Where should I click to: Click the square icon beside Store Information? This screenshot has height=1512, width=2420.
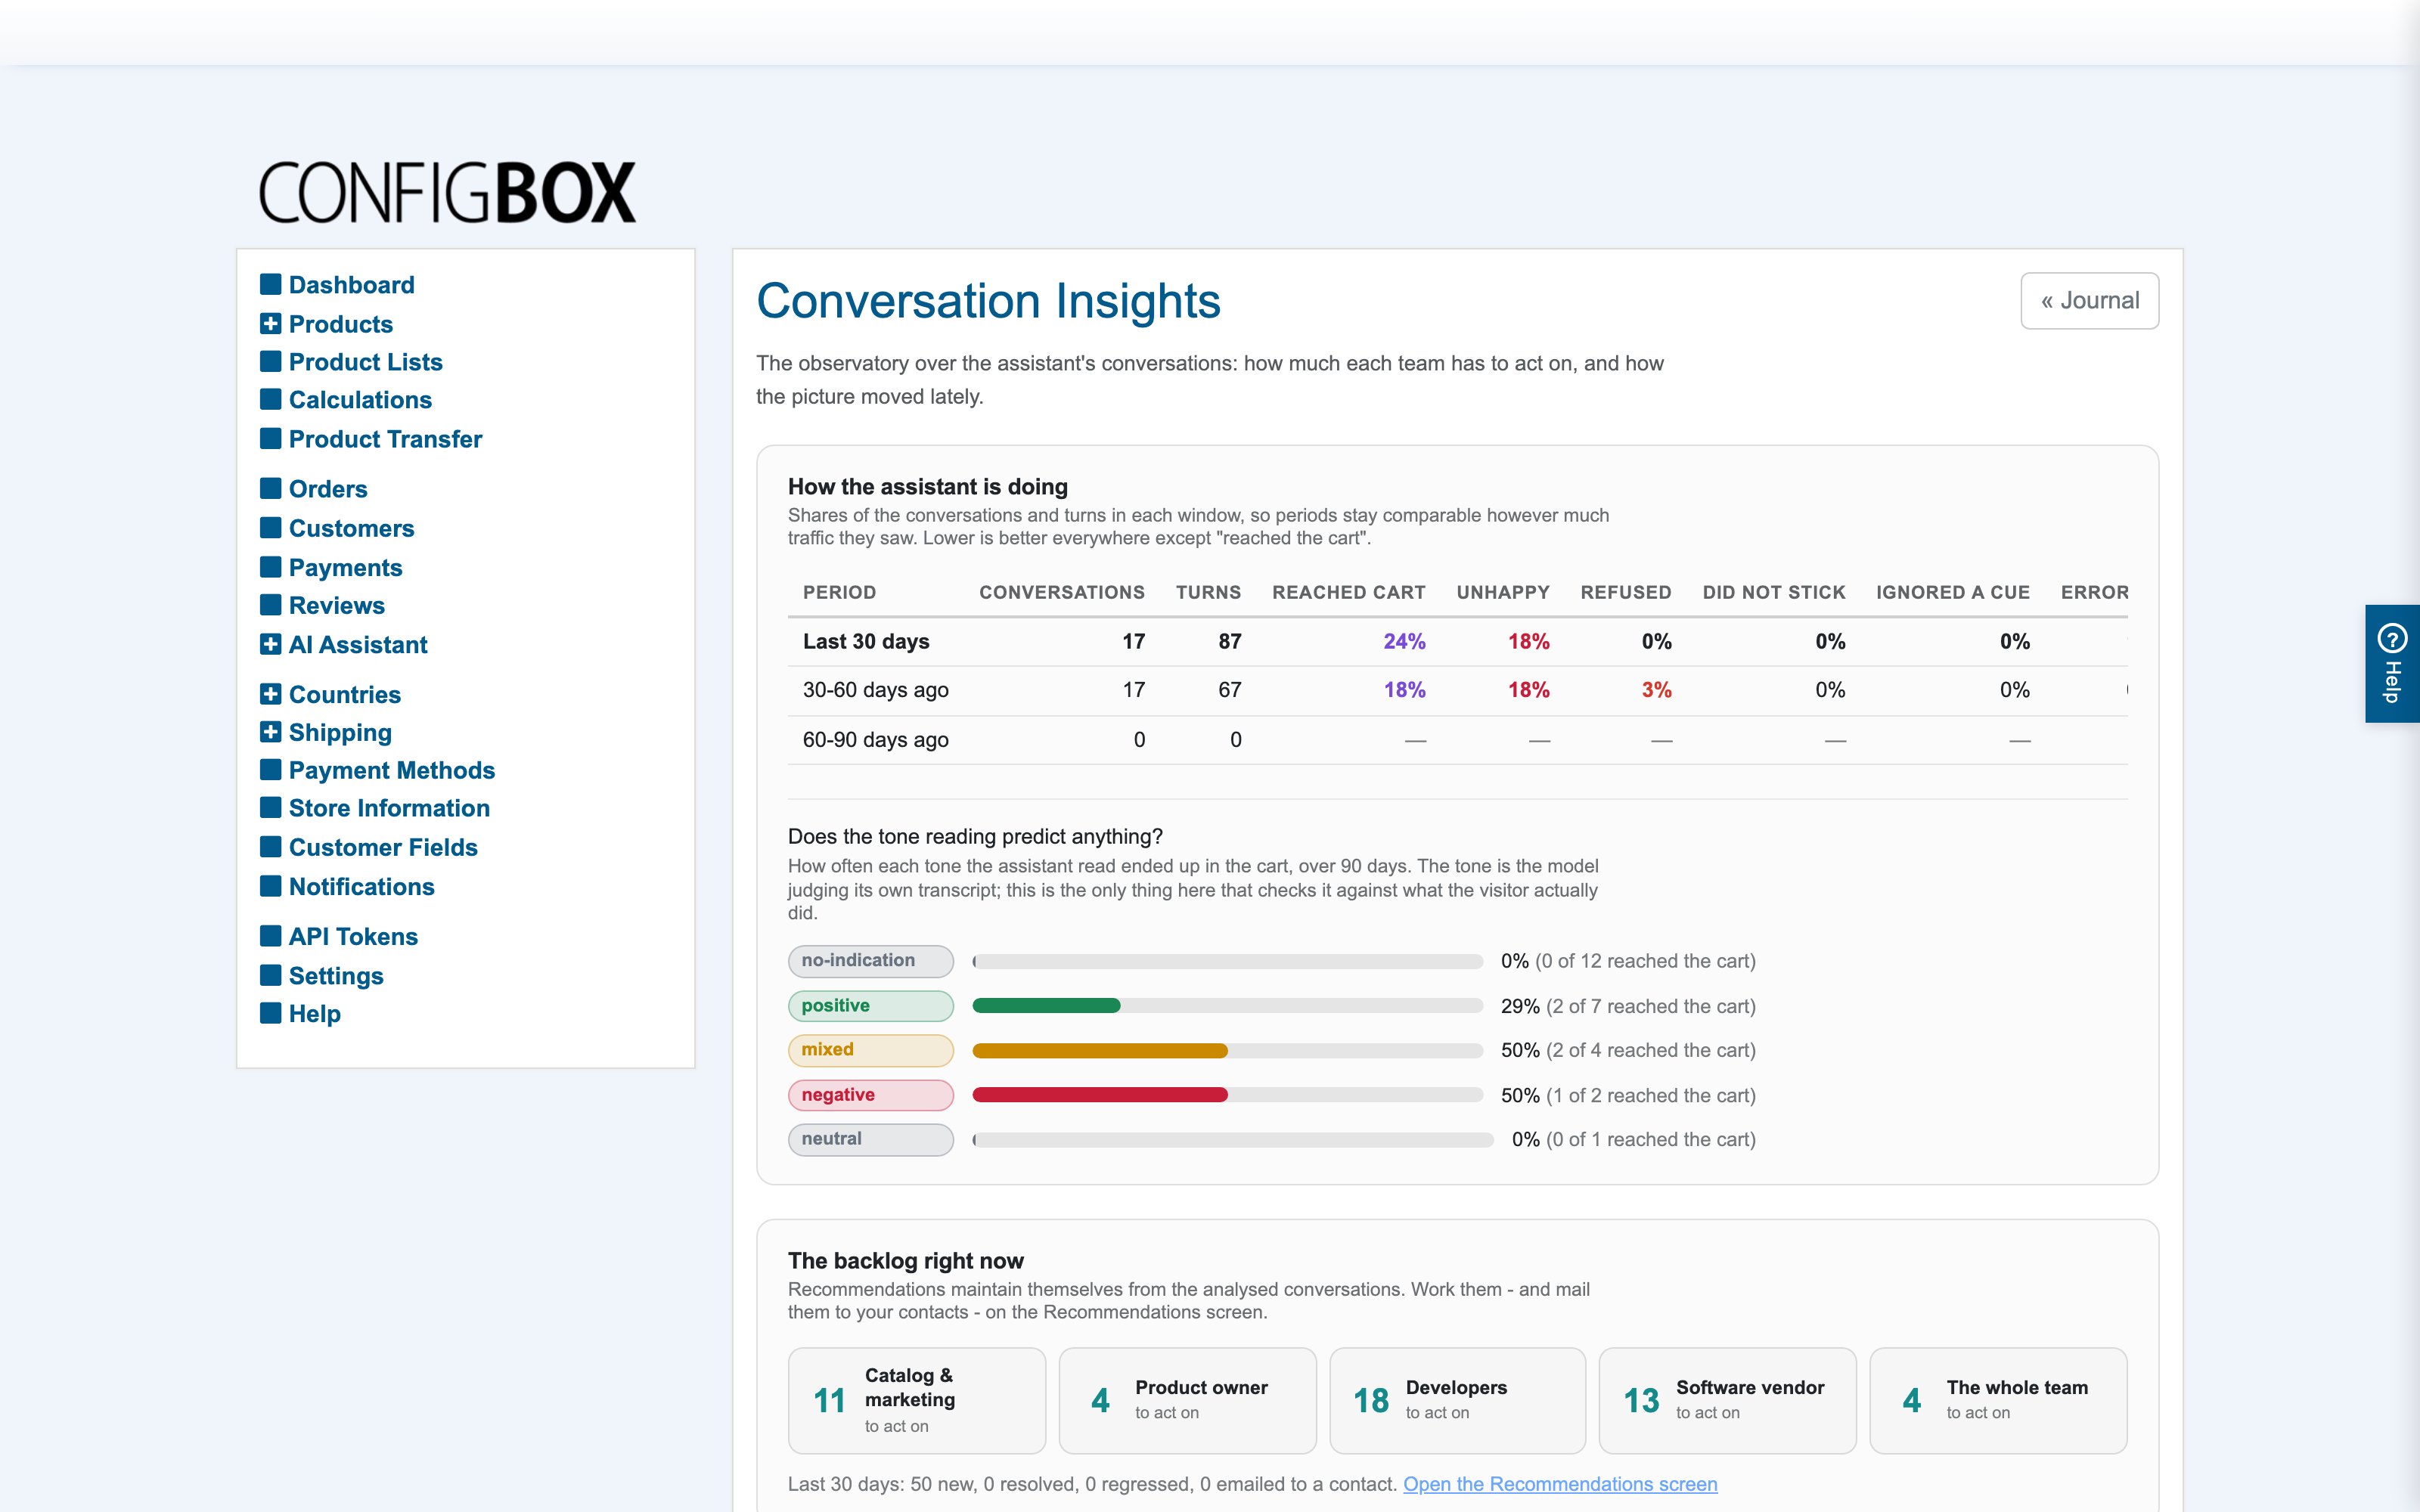(x=270, y=807)
